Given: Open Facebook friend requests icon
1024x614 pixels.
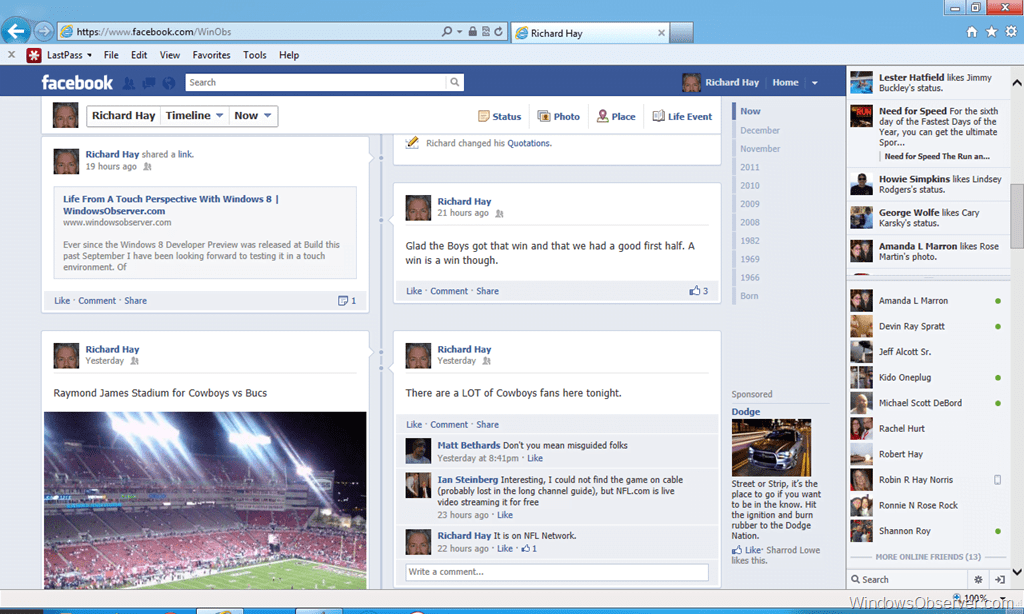Looking at the screenshot, I should (x=129, y=83).
